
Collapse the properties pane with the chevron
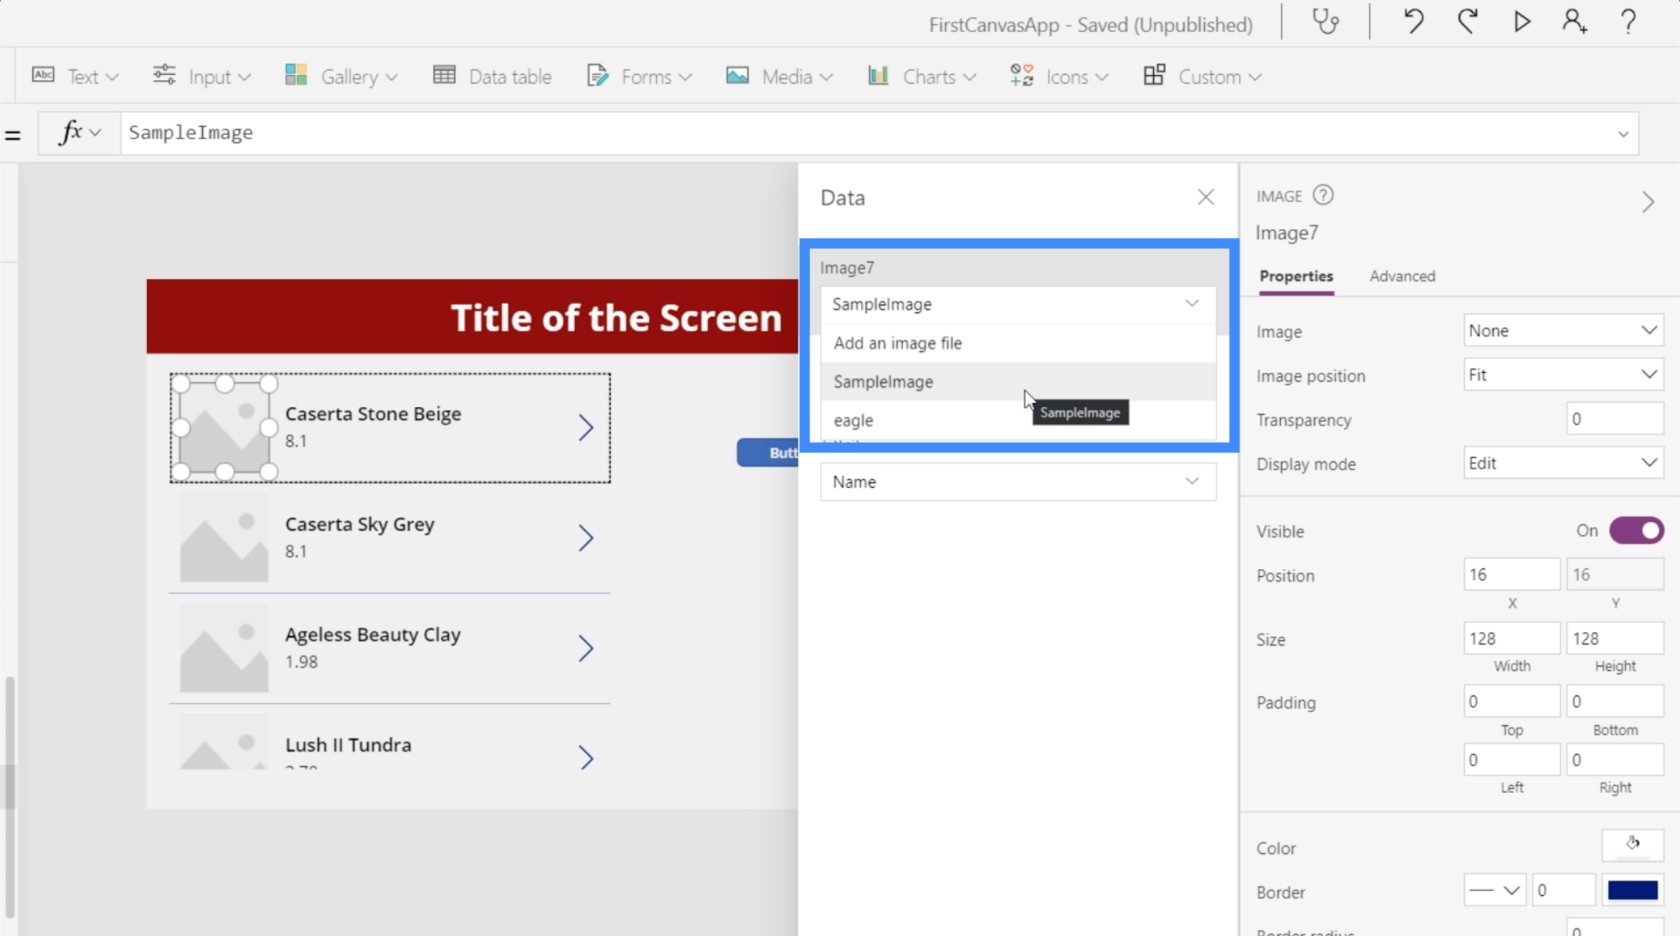pyautogui.click(x=1648, y=202)
